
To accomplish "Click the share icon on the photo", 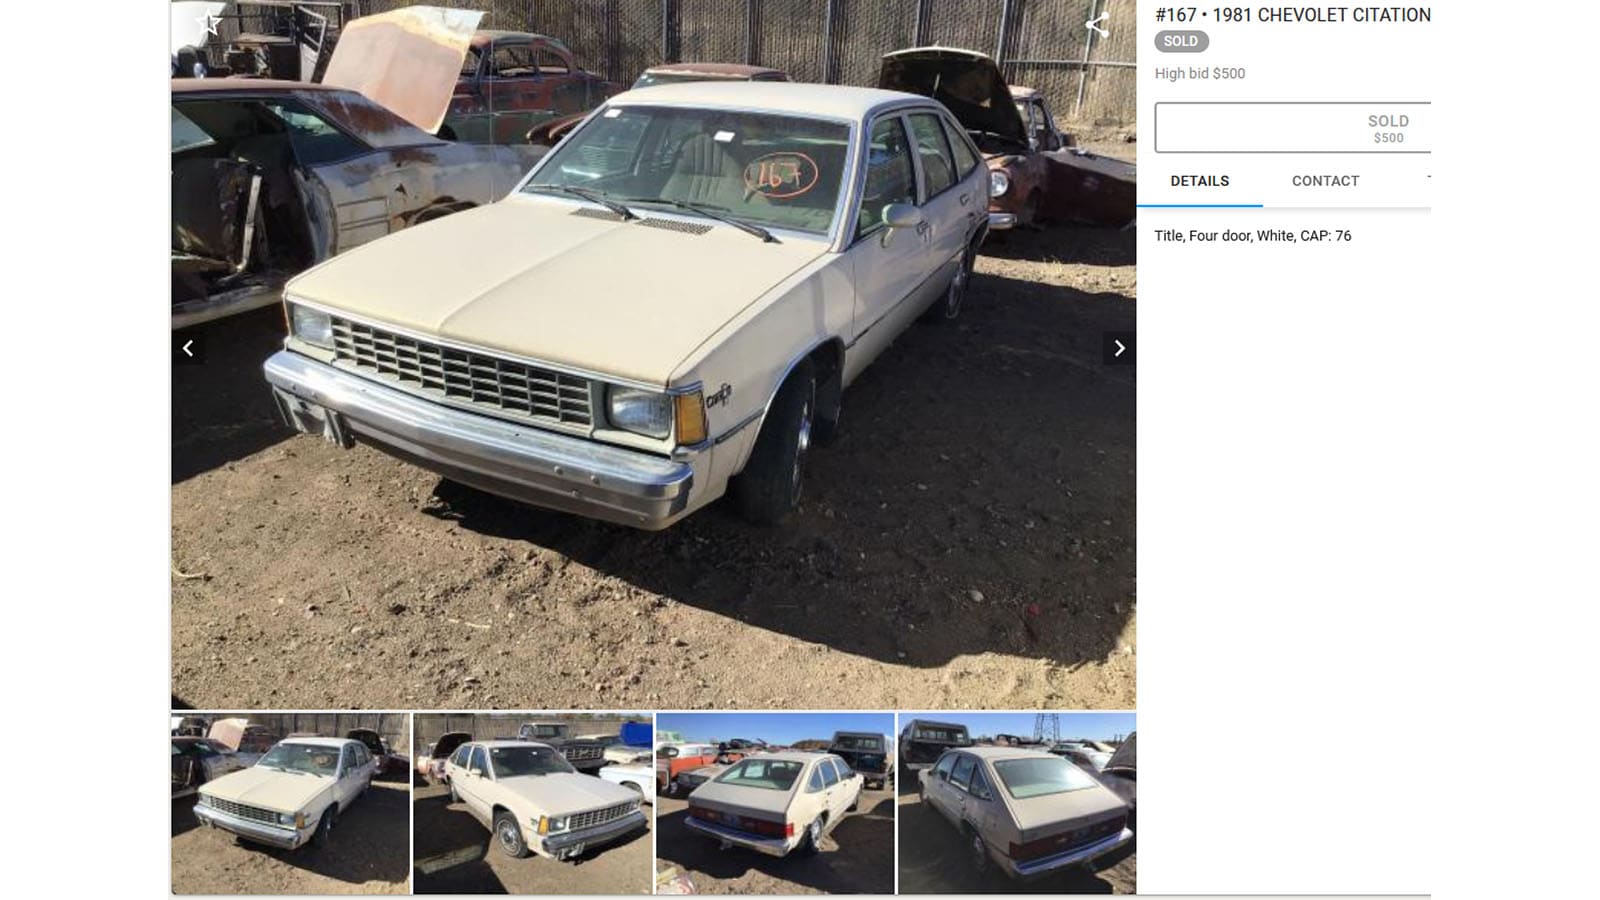I will pos(1097,26).
